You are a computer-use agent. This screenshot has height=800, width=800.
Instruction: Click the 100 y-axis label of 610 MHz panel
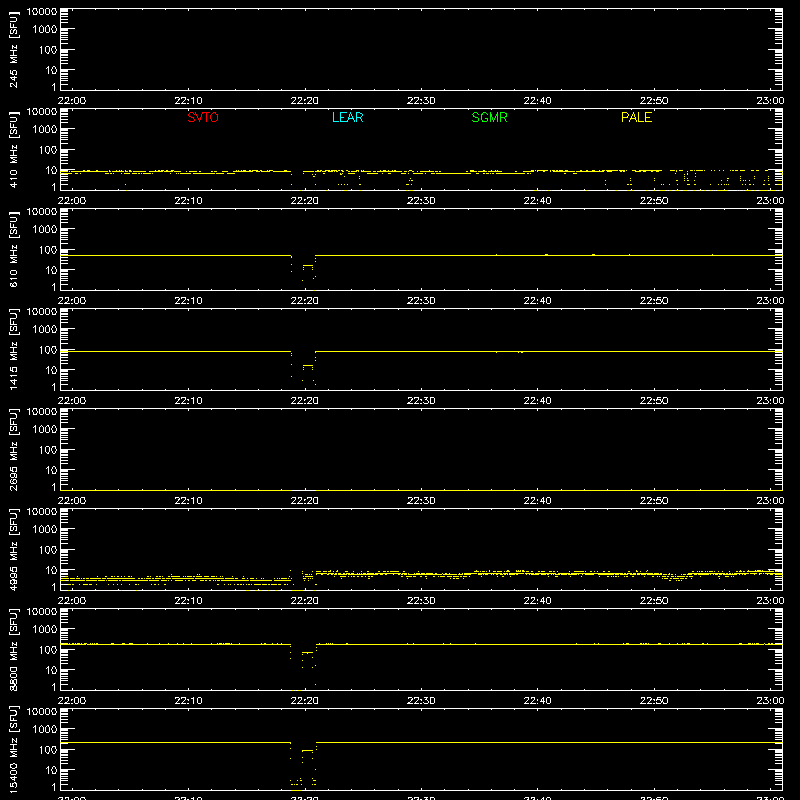pyautogui.click(x=48, y=250)
